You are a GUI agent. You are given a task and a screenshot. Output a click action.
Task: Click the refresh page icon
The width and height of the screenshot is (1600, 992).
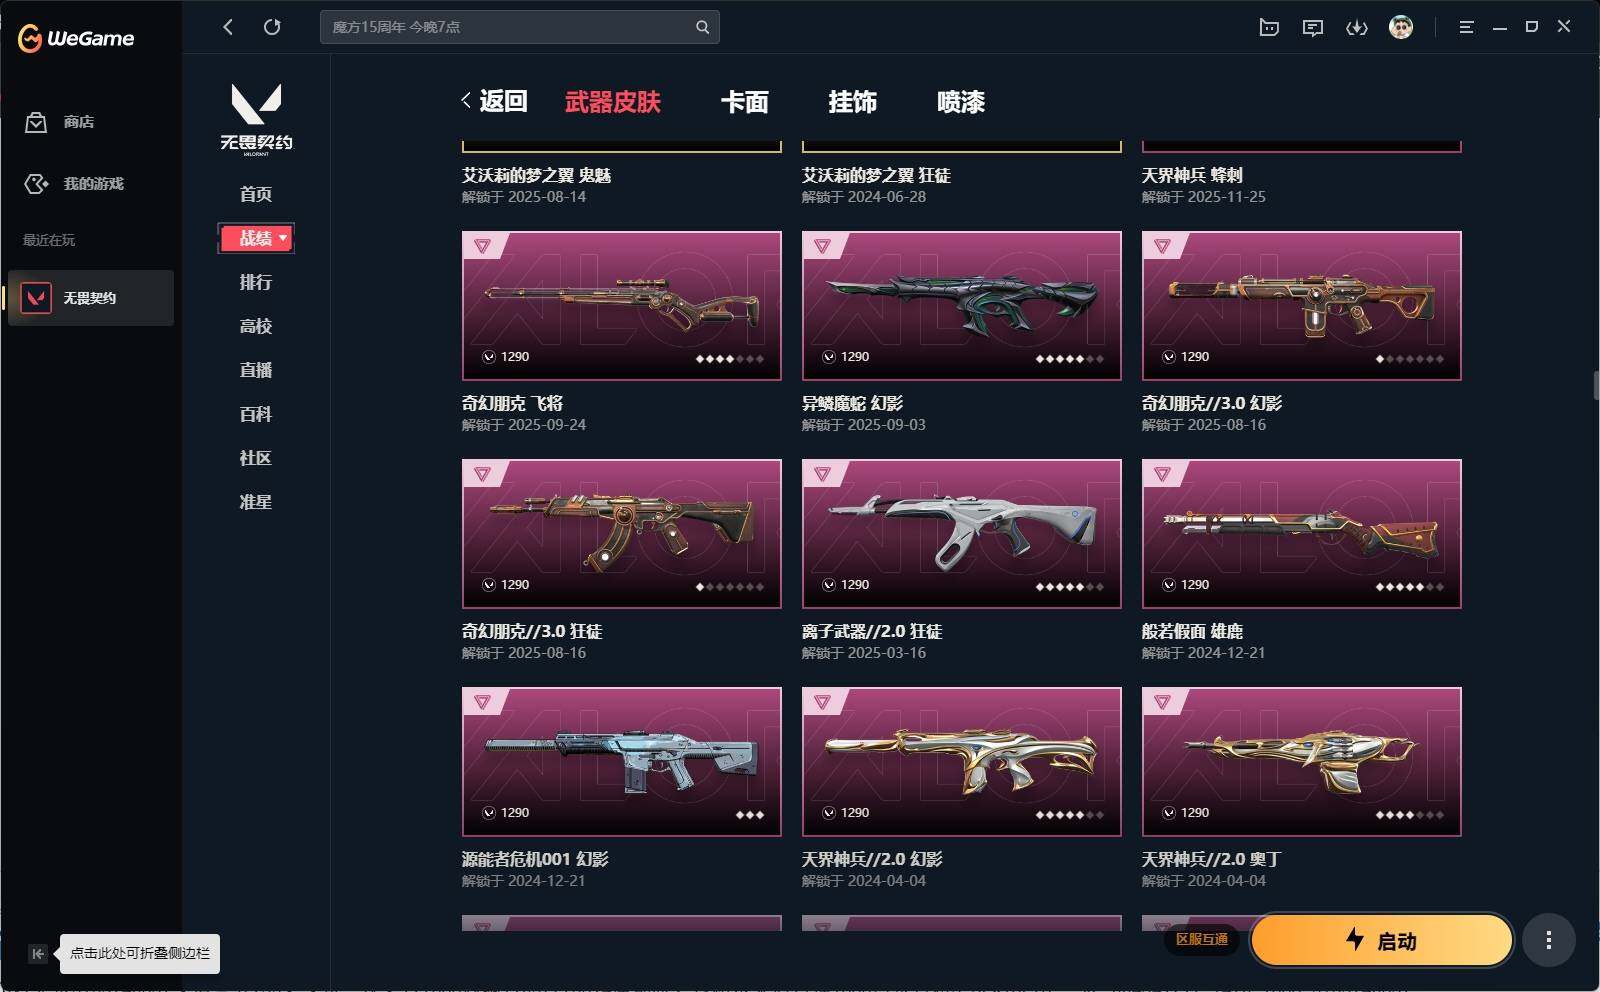point(272,27)
